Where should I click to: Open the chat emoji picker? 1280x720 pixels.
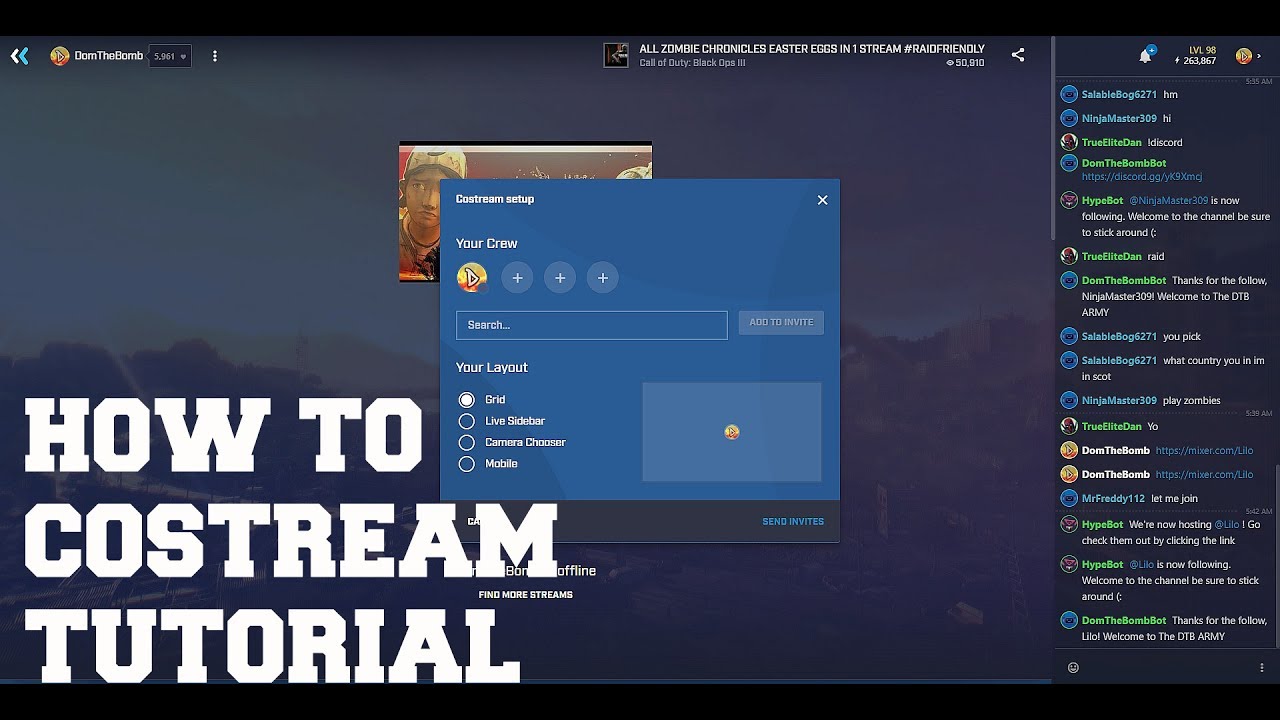point(1073,668)
